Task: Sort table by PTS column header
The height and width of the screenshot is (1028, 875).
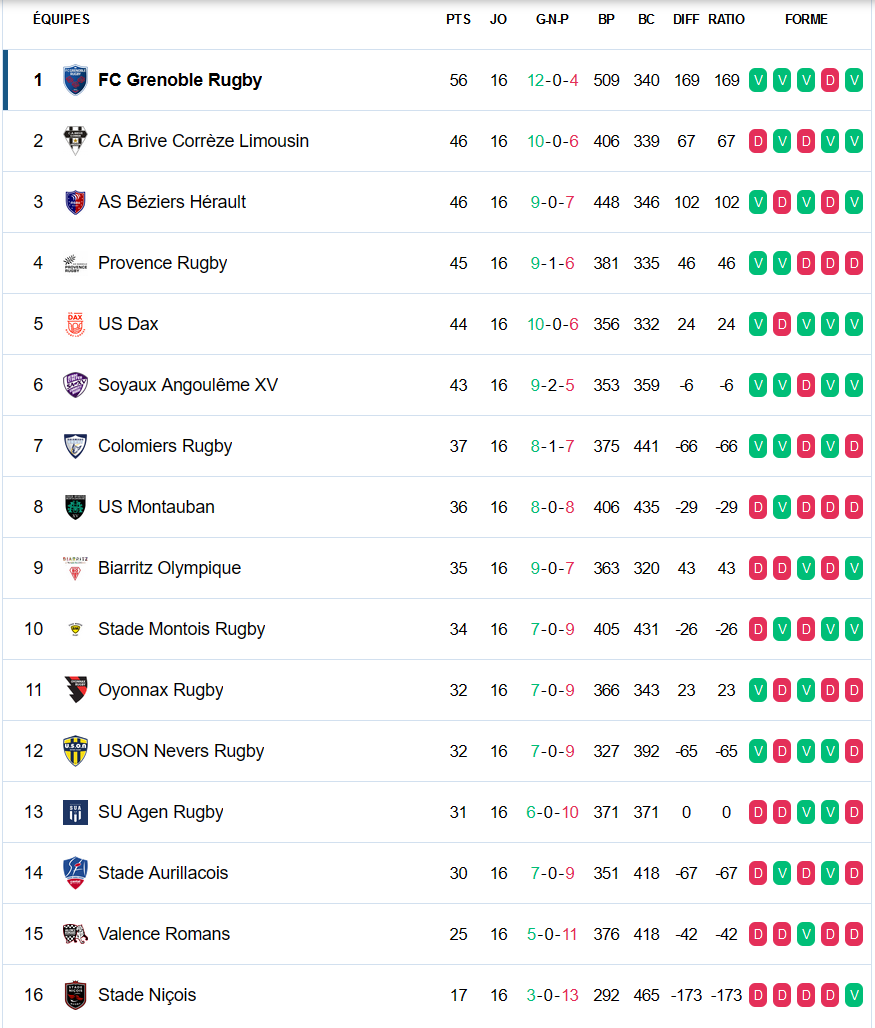Action: pyautogui.click(x=458, y=20)
